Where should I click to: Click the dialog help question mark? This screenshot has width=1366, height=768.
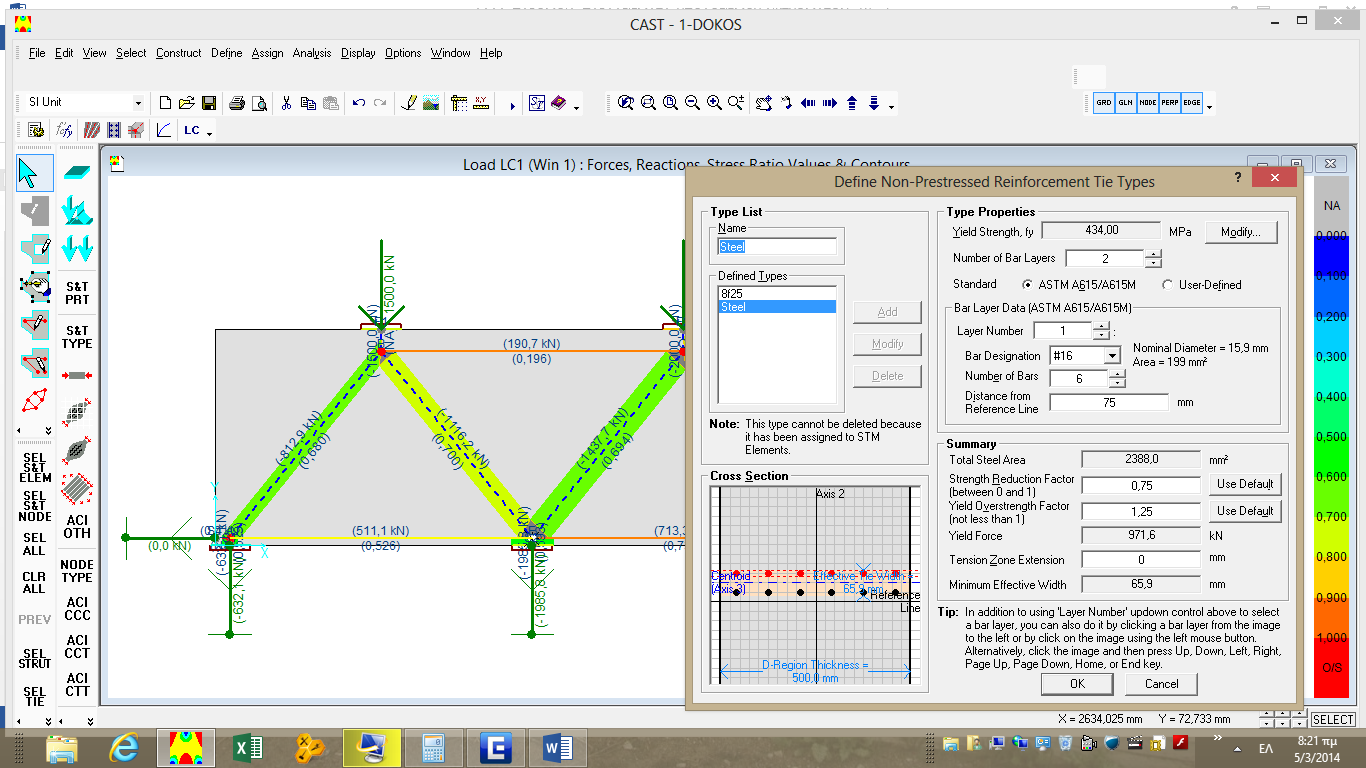1237,177
